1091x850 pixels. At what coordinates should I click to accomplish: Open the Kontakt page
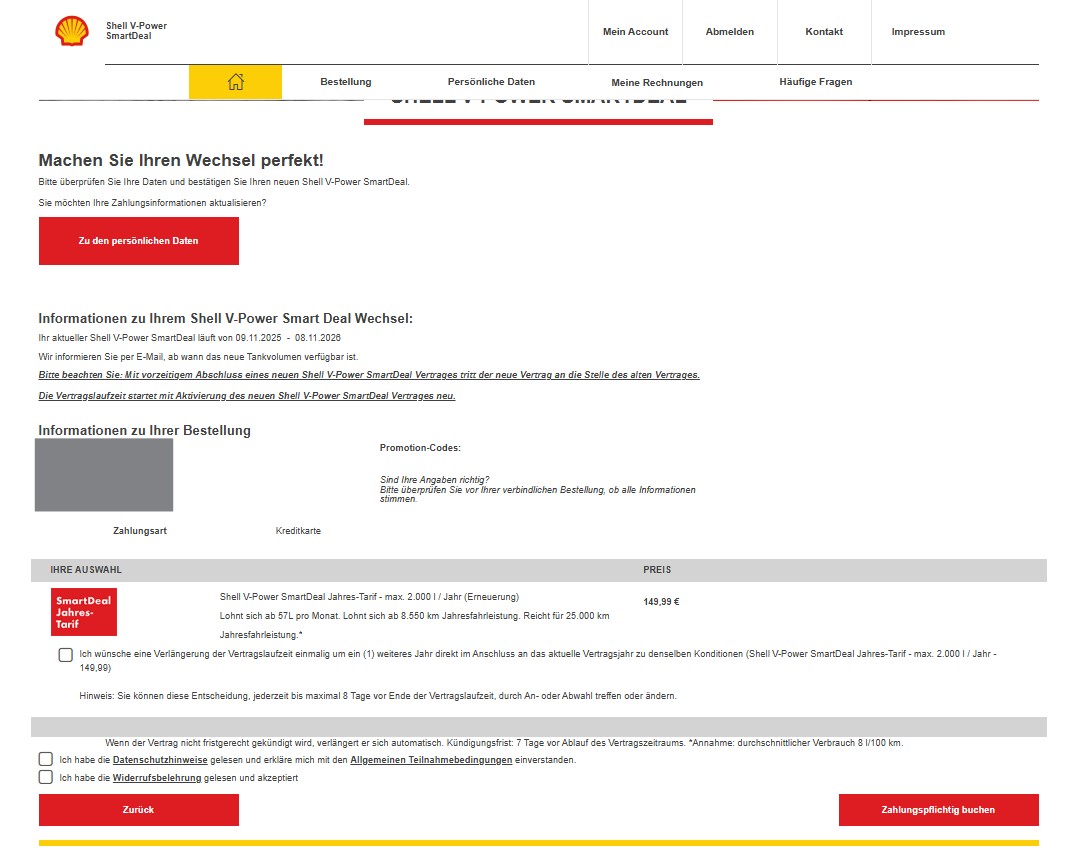point(824,32)
